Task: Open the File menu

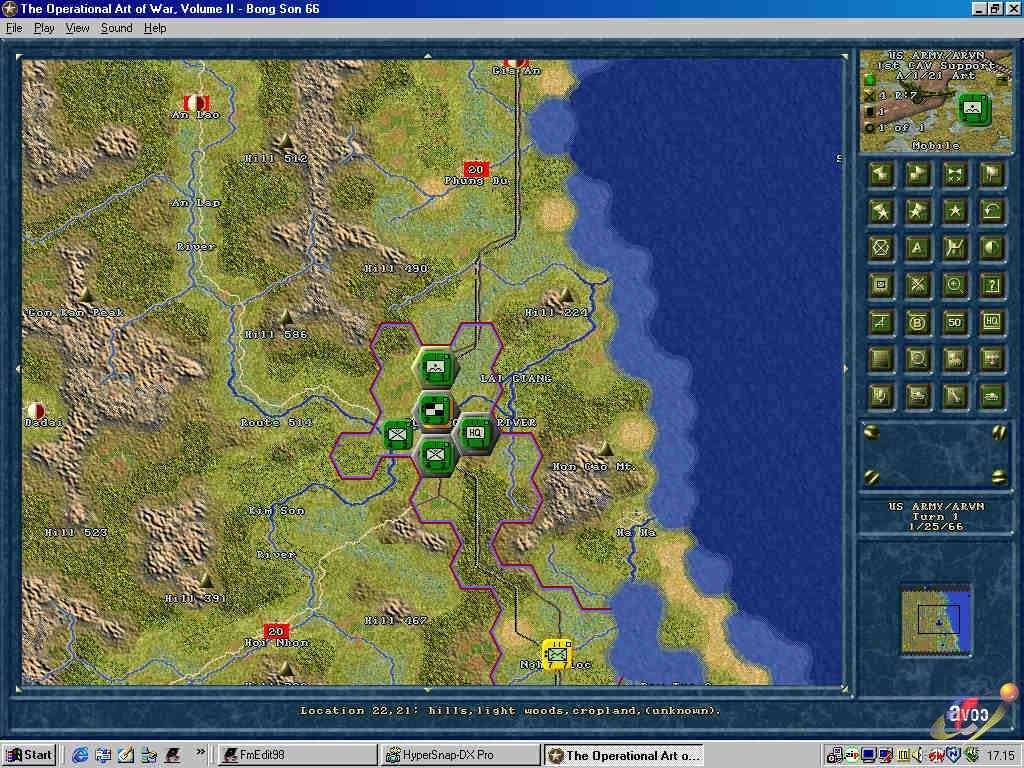Action: pos(14,28)
